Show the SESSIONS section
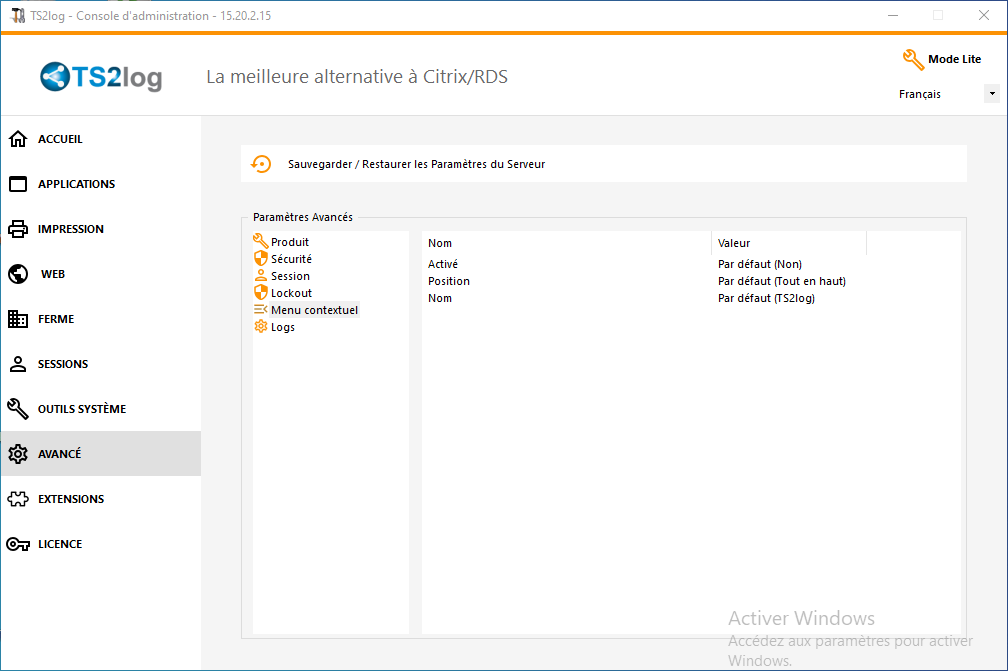This screenshot has width=1008, height=671. (101, 364)
